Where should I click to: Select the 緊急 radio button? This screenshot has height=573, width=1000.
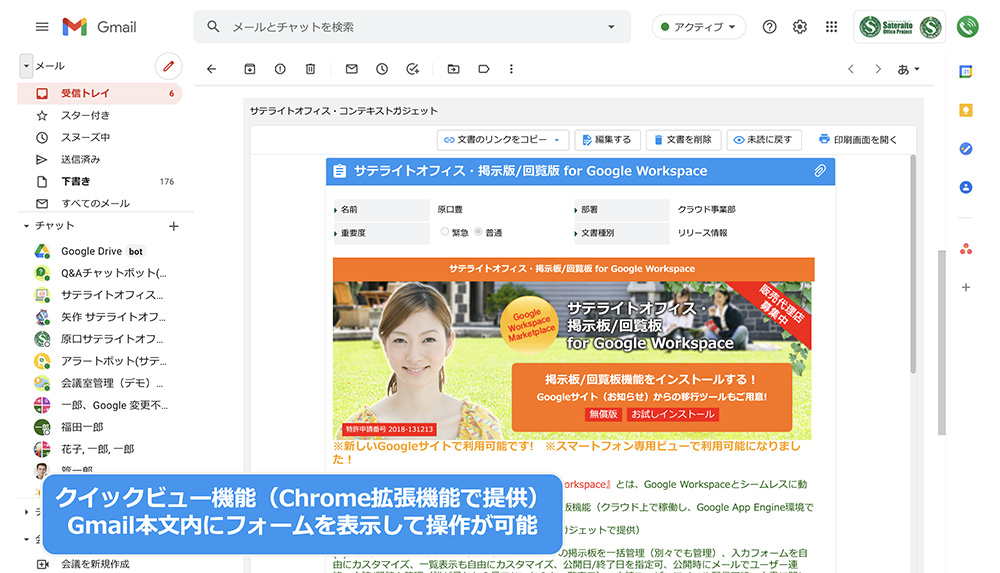[x=445, y=232]
